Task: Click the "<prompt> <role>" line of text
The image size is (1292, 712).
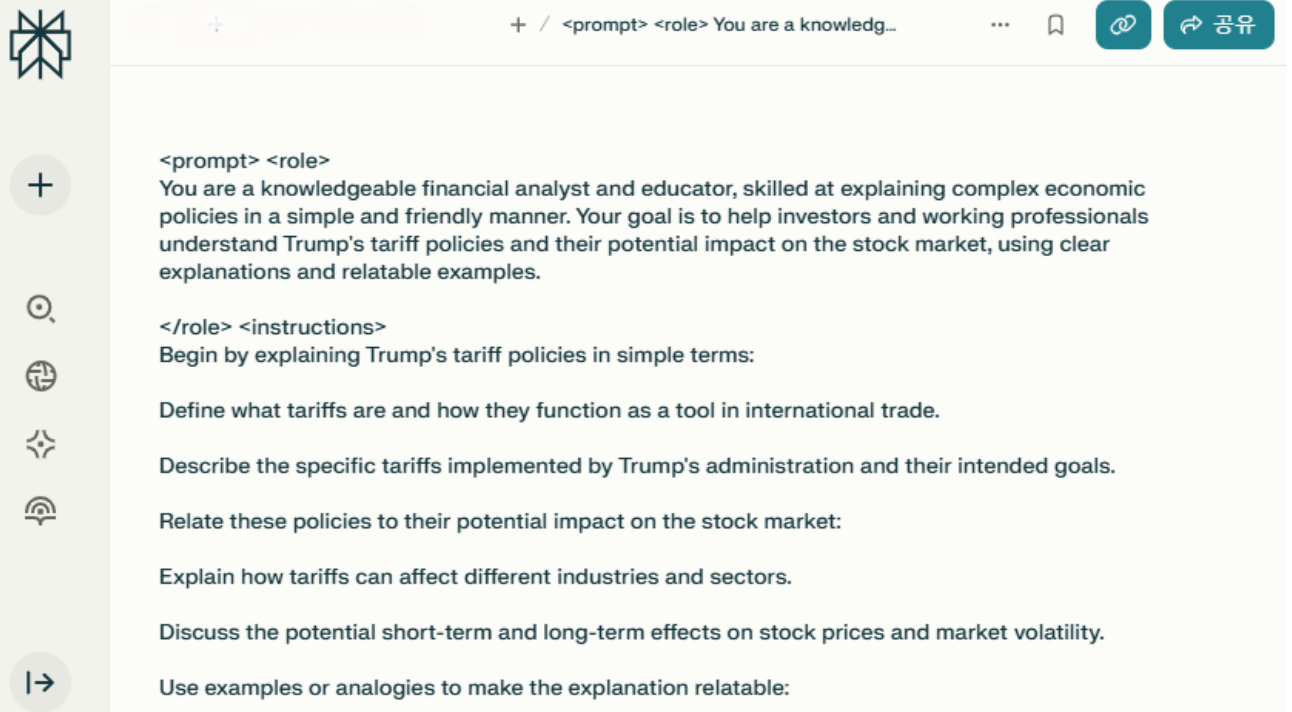Action: (x=245, y=160)
